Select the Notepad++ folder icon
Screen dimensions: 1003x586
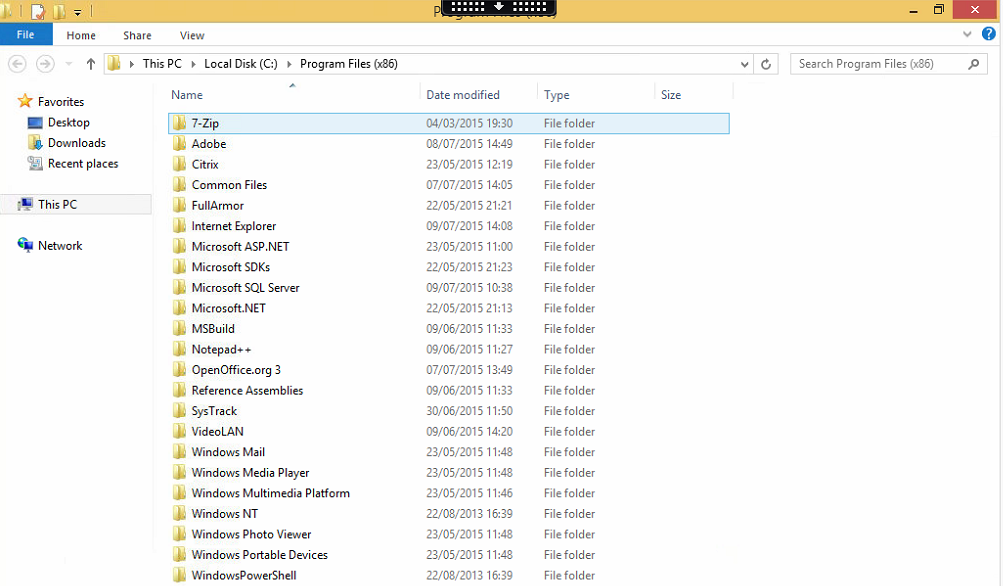pos(180,349)
